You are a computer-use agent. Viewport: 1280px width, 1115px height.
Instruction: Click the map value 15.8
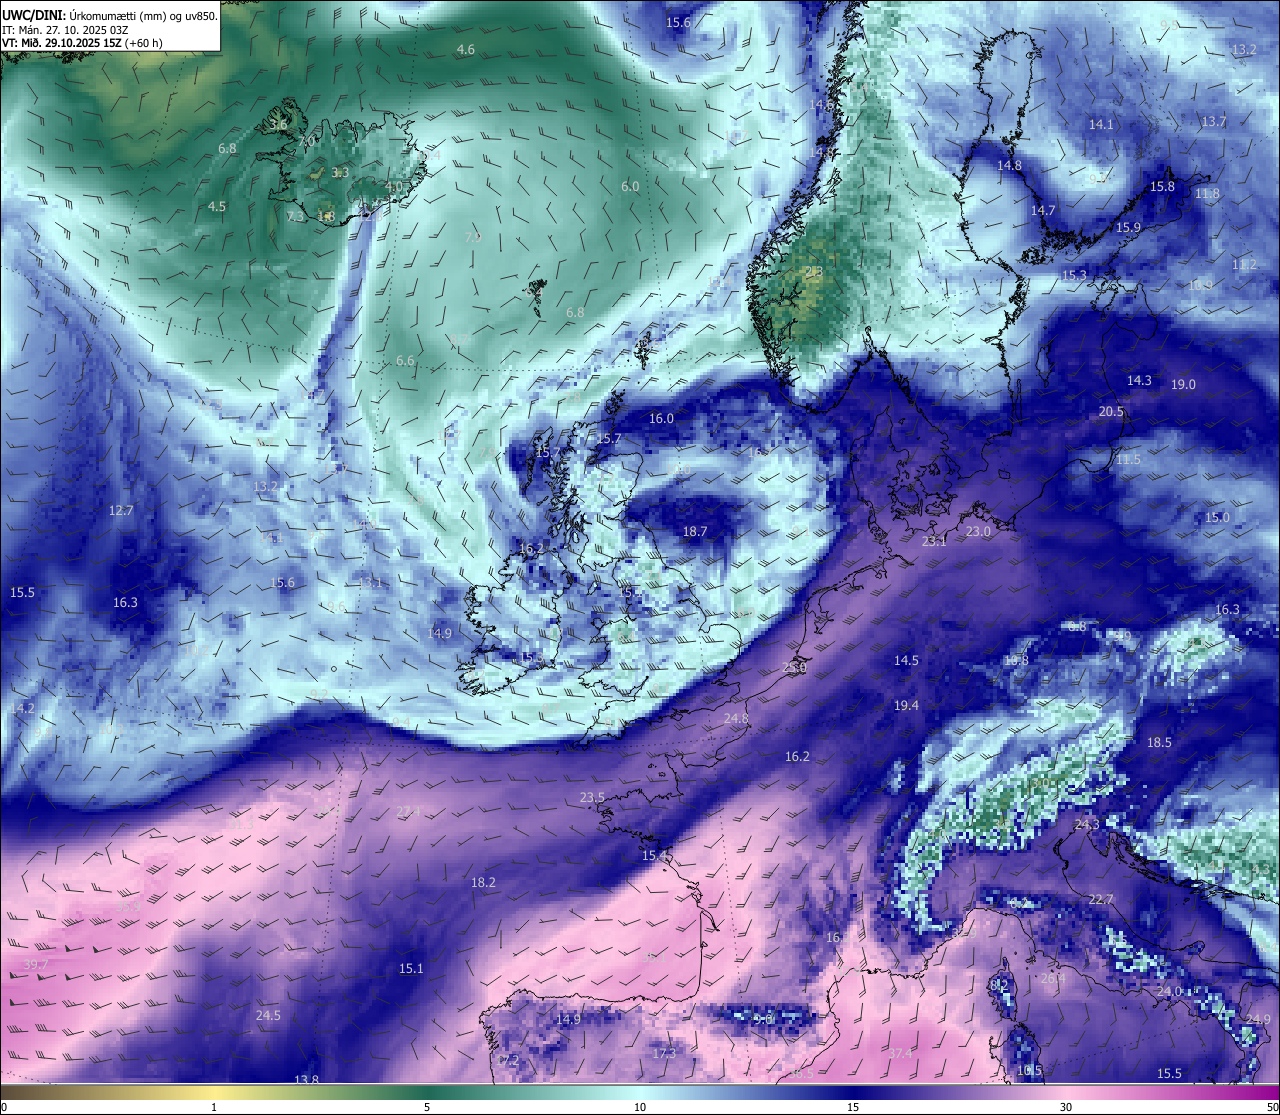point(1162,186)
